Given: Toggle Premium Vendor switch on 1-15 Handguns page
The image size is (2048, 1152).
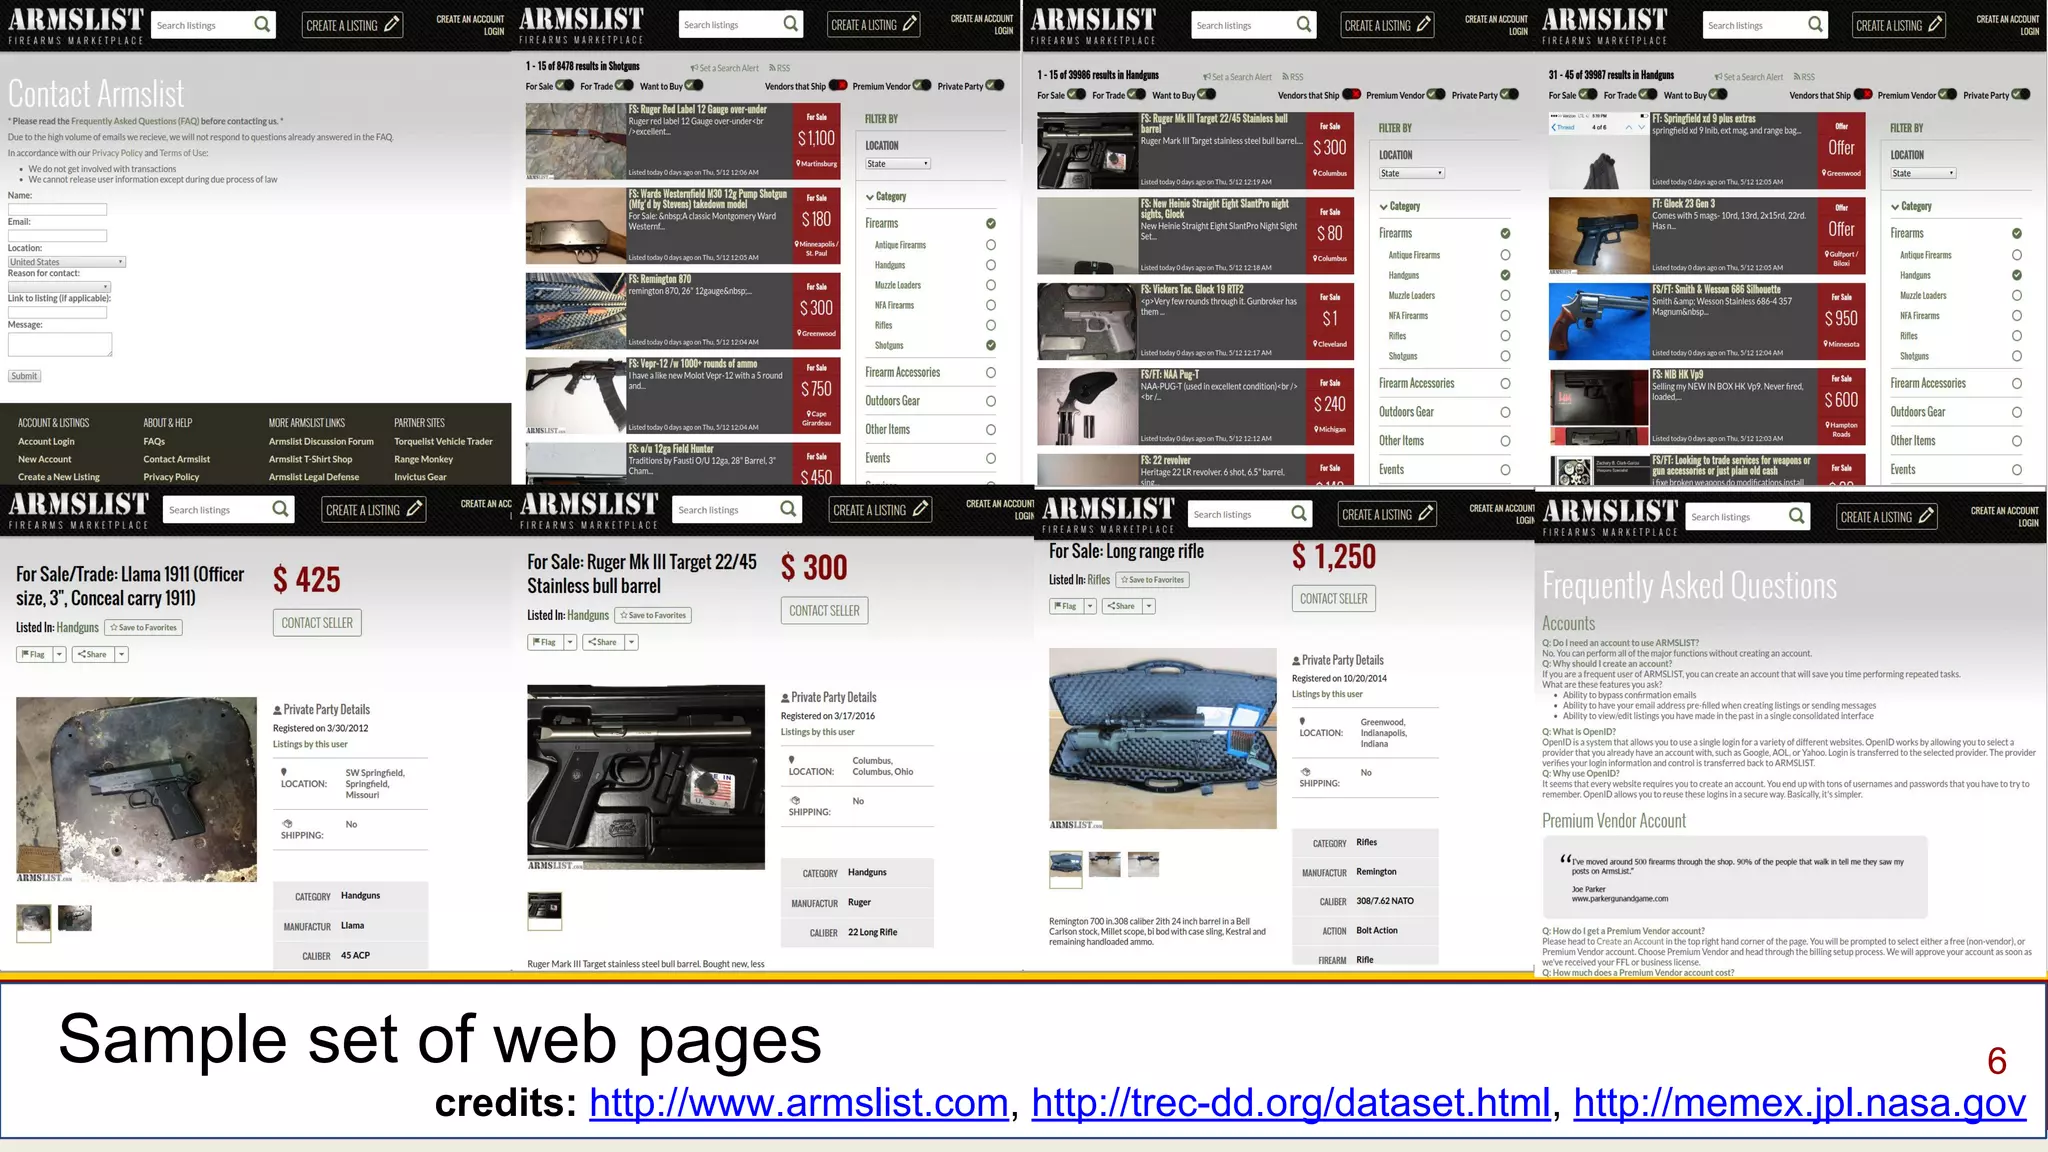Looking at the screenshot, I should pos(1436,94).
